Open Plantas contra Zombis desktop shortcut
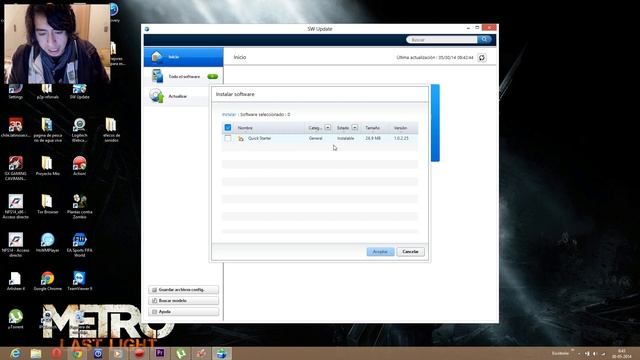Image resolution: width=640 pixels, height=360 pixels. pos(79,207)
